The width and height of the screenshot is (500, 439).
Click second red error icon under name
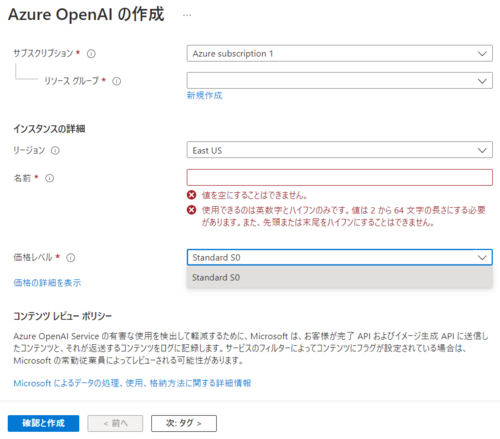point(191,210)
